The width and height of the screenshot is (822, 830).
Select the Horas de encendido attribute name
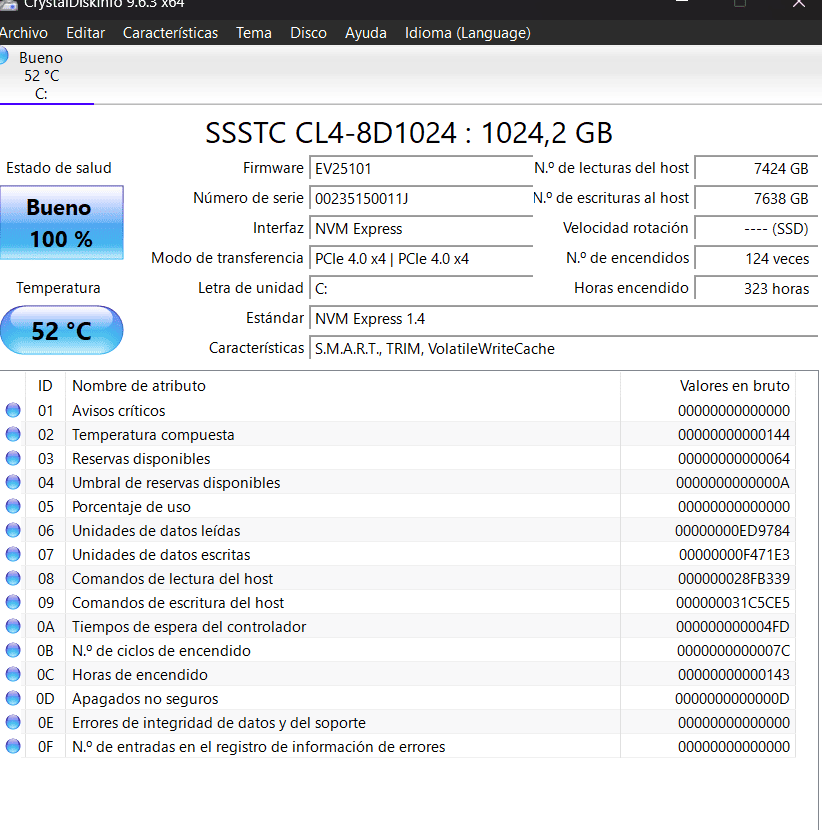tap(140, 674)
